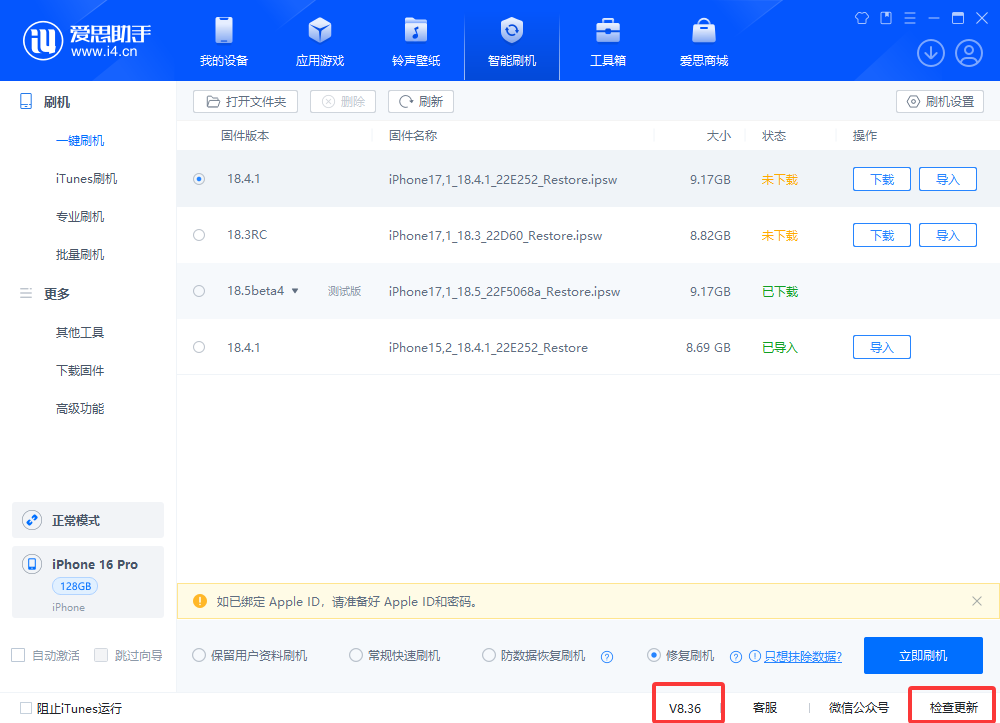Open 我的设备 device icon in top navigation
Viewport: 1000px width, 723px height.
[224, 31]
